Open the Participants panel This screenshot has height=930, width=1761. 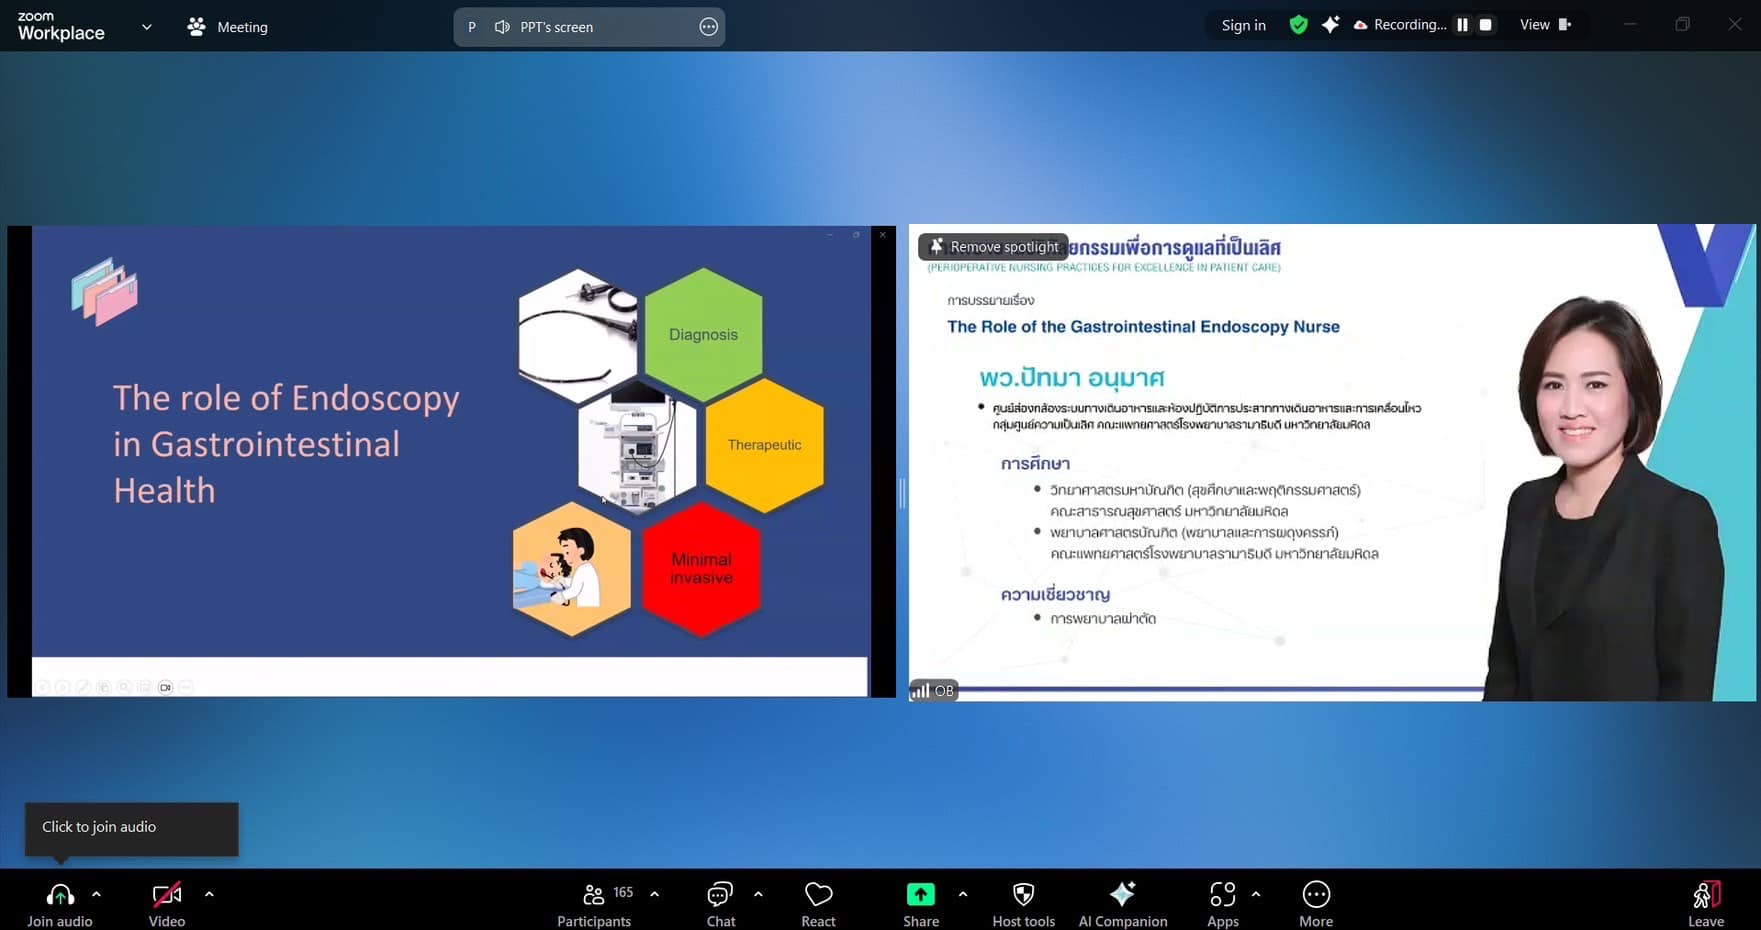coord(594,895)
